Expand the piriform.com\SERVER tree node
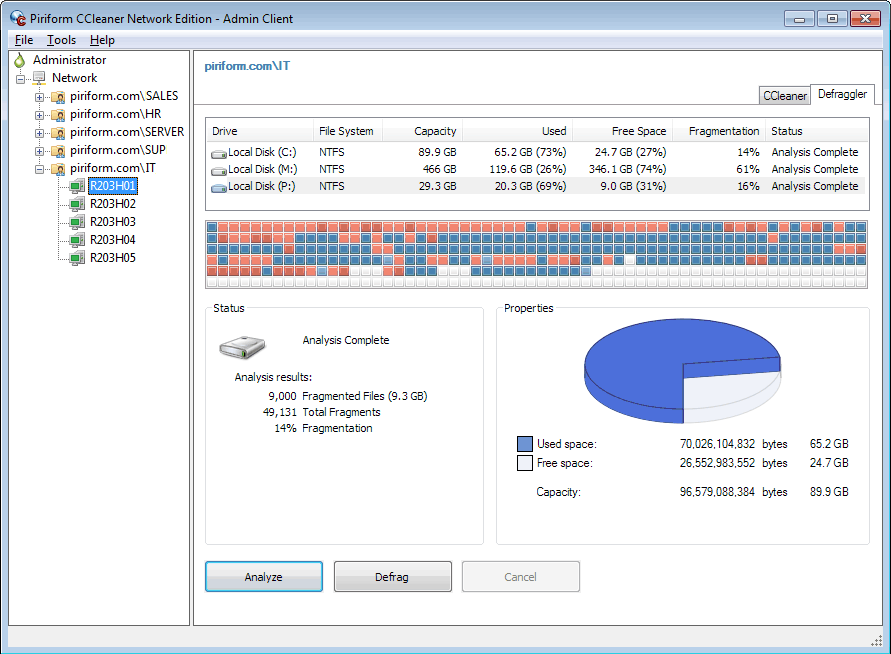Screen dimensions: 891x654 pos(40,133)
